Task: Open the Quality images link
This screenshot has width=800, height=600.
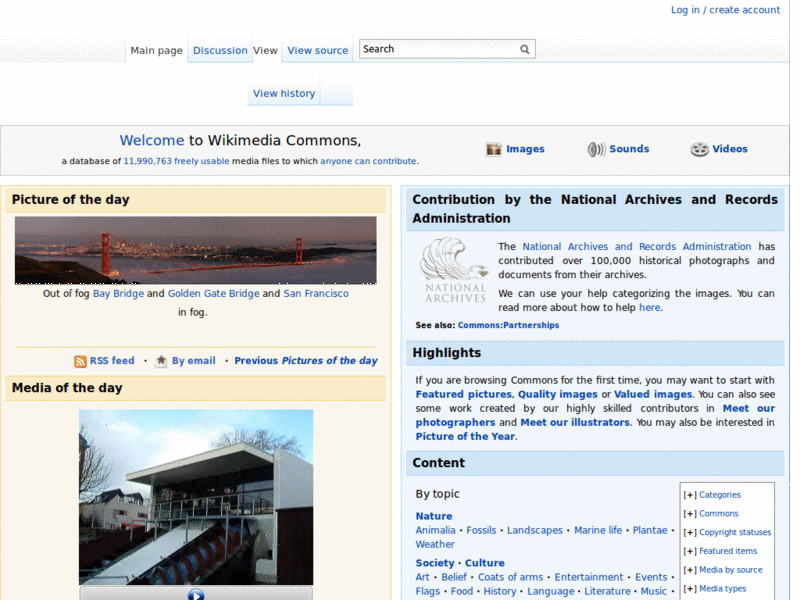Action: [x=558, y=394]
